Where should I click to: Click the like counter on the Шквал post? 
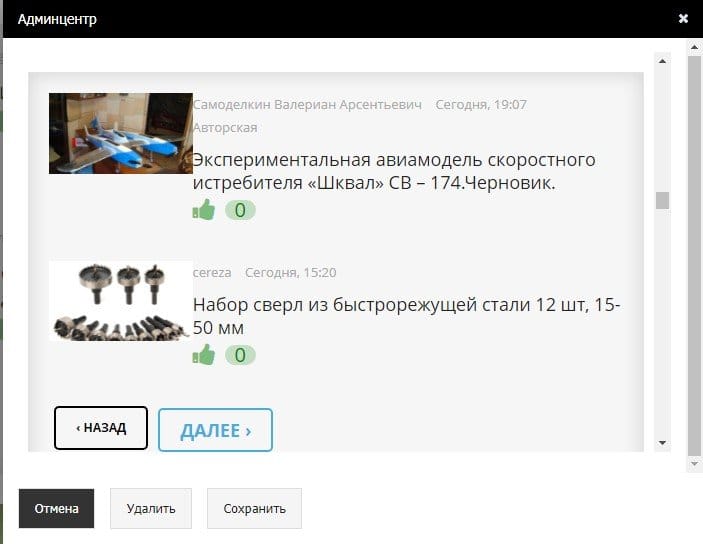(240, 210)
